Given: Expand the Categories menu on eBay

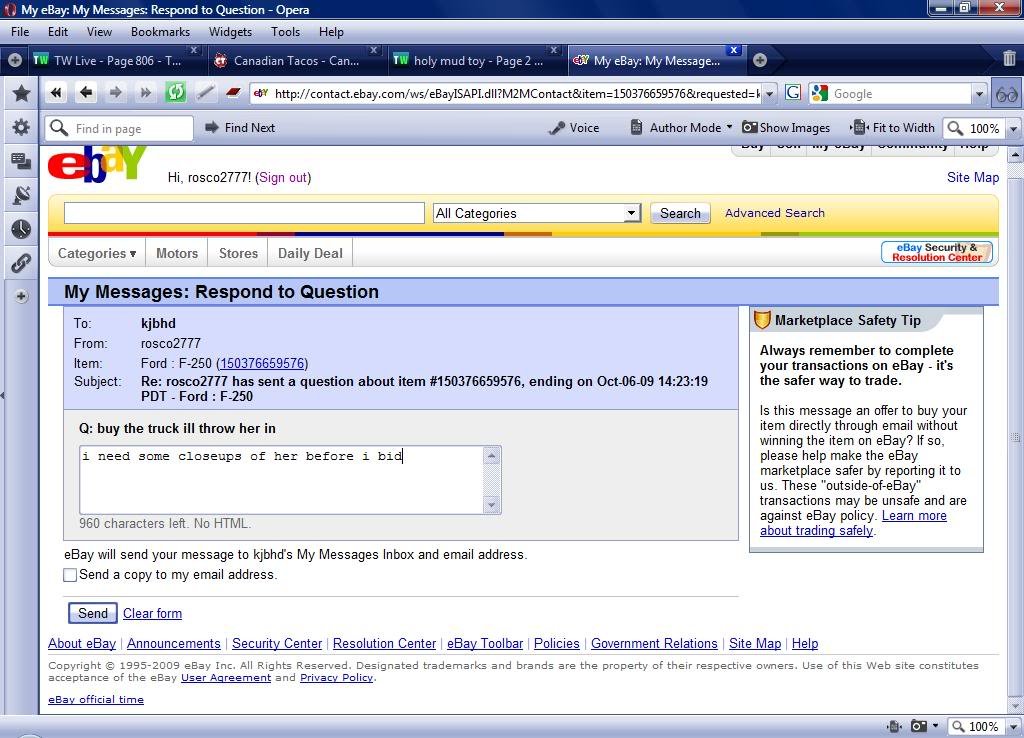Looking at the screenshot, I should 97,253.
